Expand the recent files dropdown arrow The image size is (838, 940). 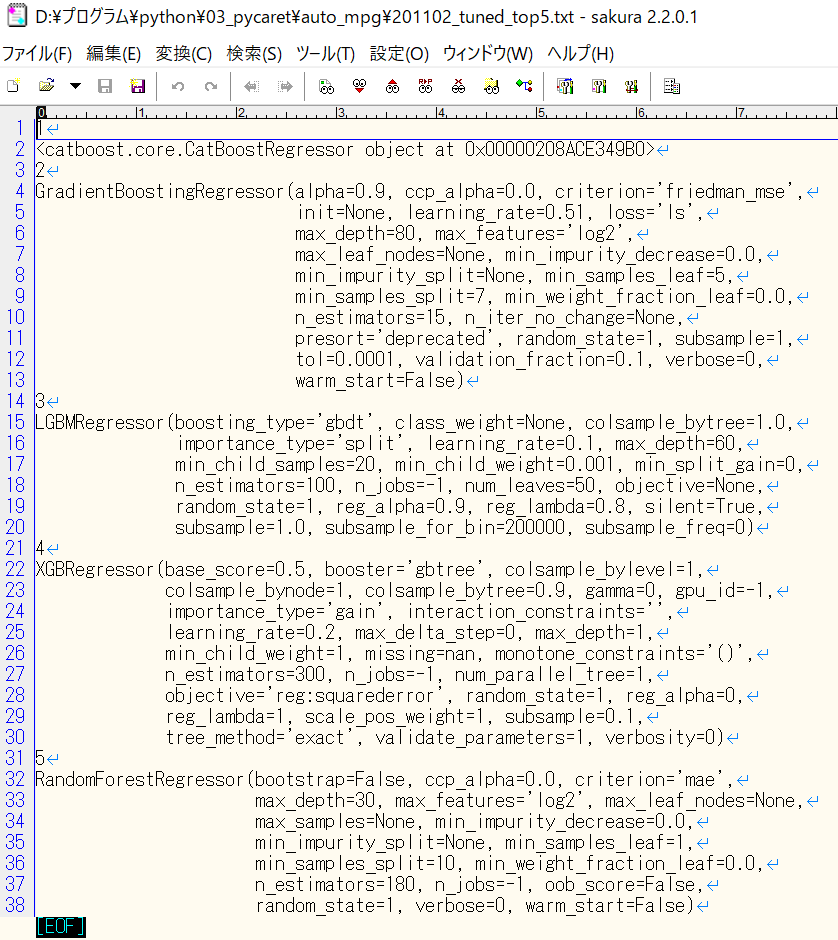75,86
